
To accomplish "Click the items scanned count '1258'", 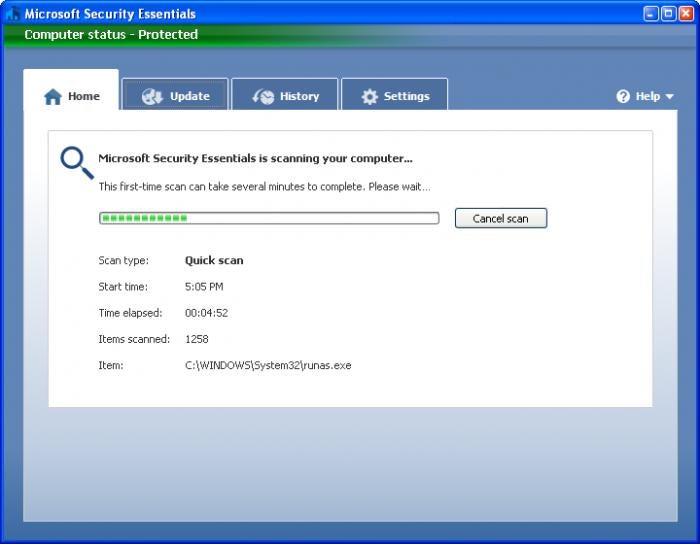I will [196, 339].
